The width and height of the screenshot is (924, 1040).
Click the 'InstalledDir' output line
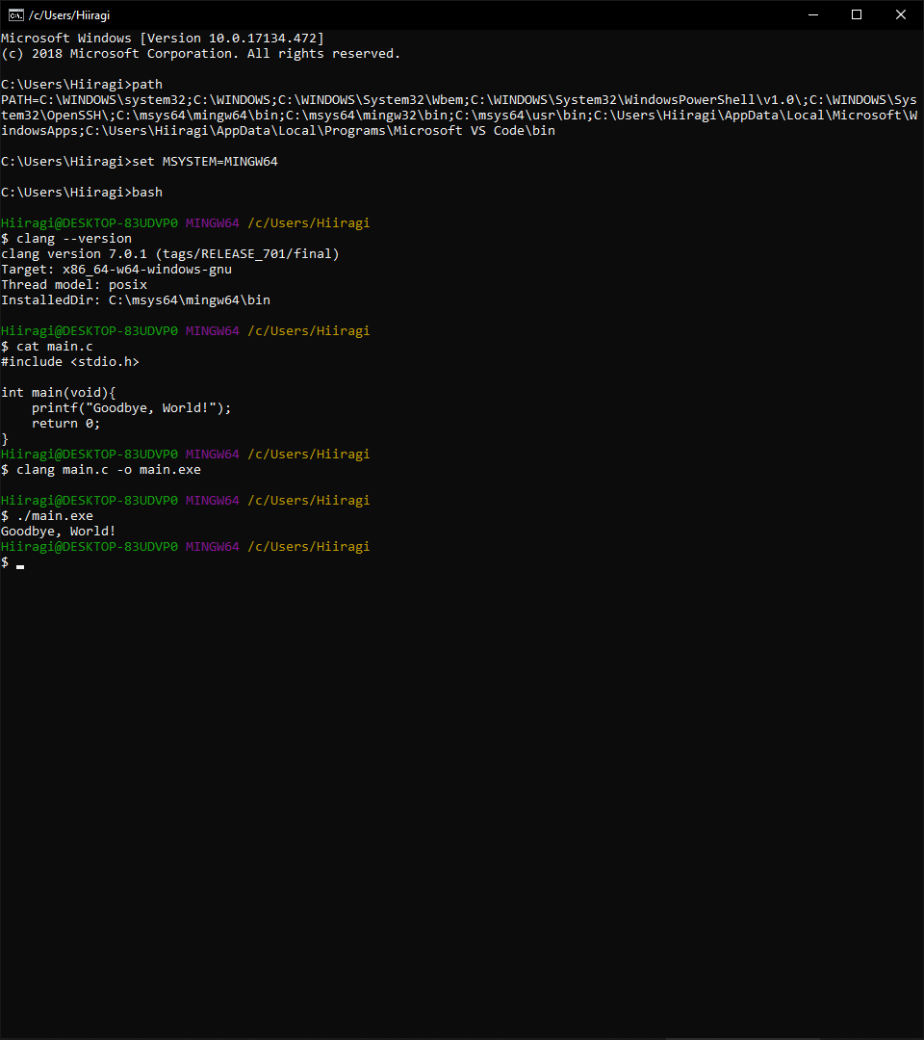pyautogui.click(x=135, y=300)
